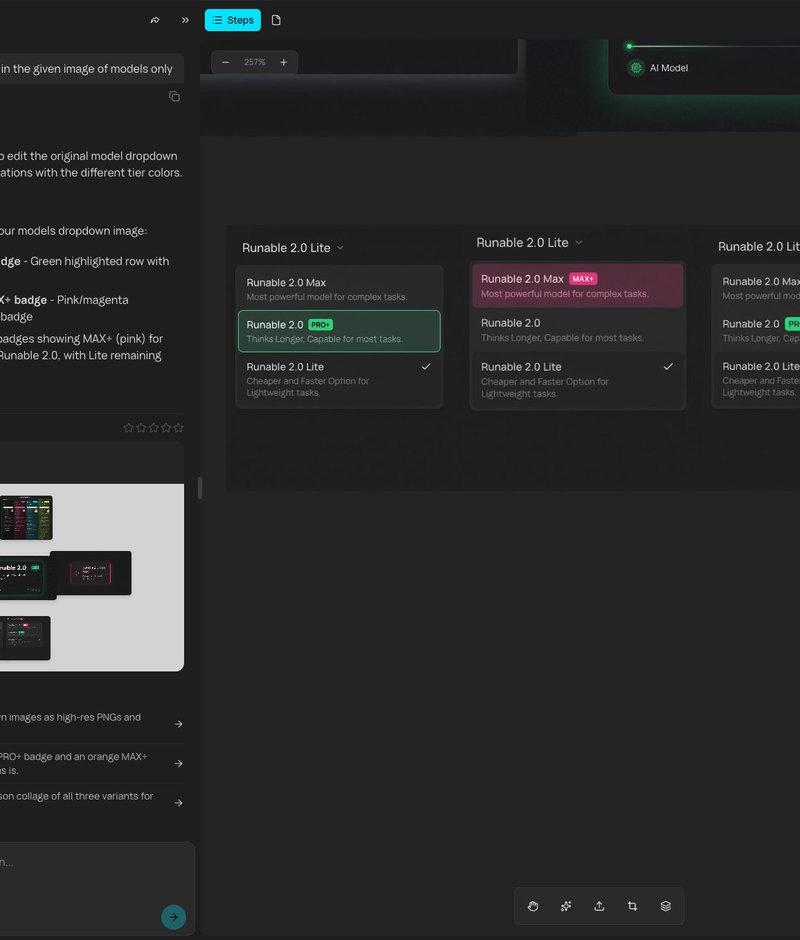Screen dimensions: 800x940
Task: Click the AI Model gear icon
Action: pyautogui.click(x=636, y=68)
